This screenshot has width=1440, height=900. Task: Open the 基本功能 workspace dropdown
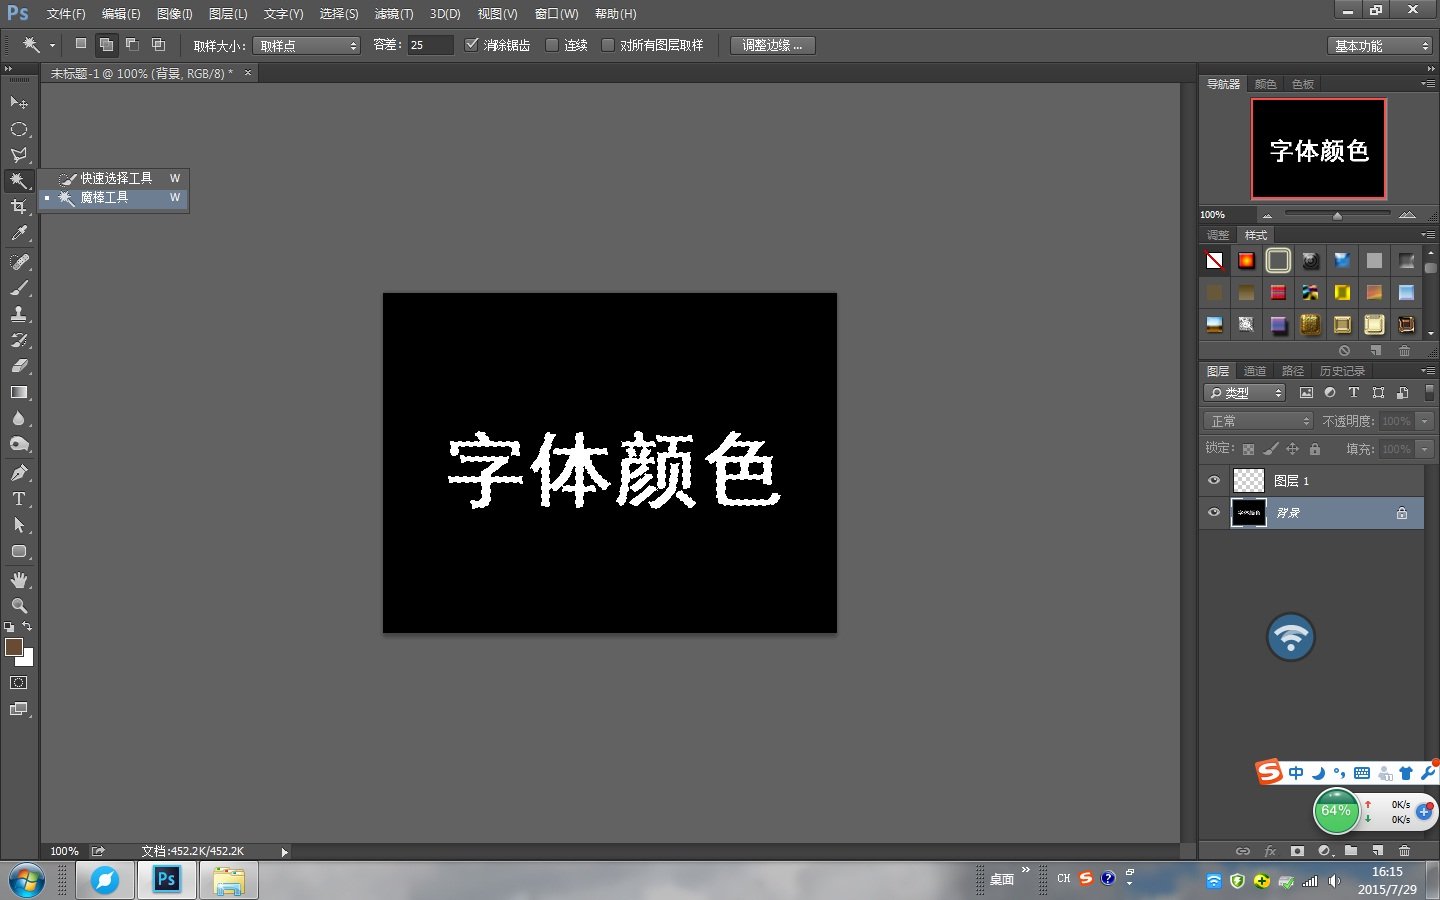[x=1379, y=44]
